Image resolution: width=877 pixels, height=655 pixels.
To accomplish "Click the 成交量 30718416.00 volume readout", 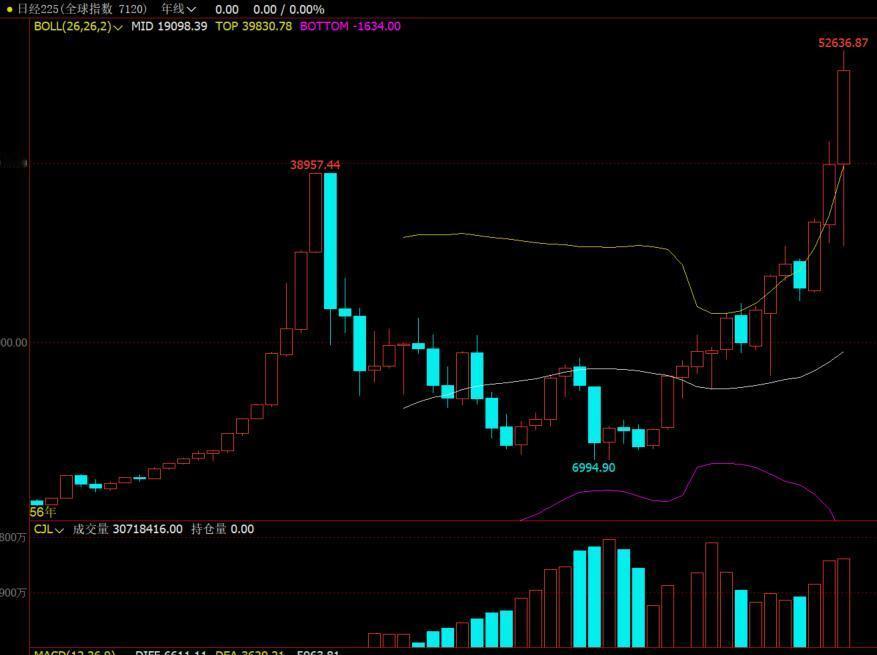I will coord(128,529).
